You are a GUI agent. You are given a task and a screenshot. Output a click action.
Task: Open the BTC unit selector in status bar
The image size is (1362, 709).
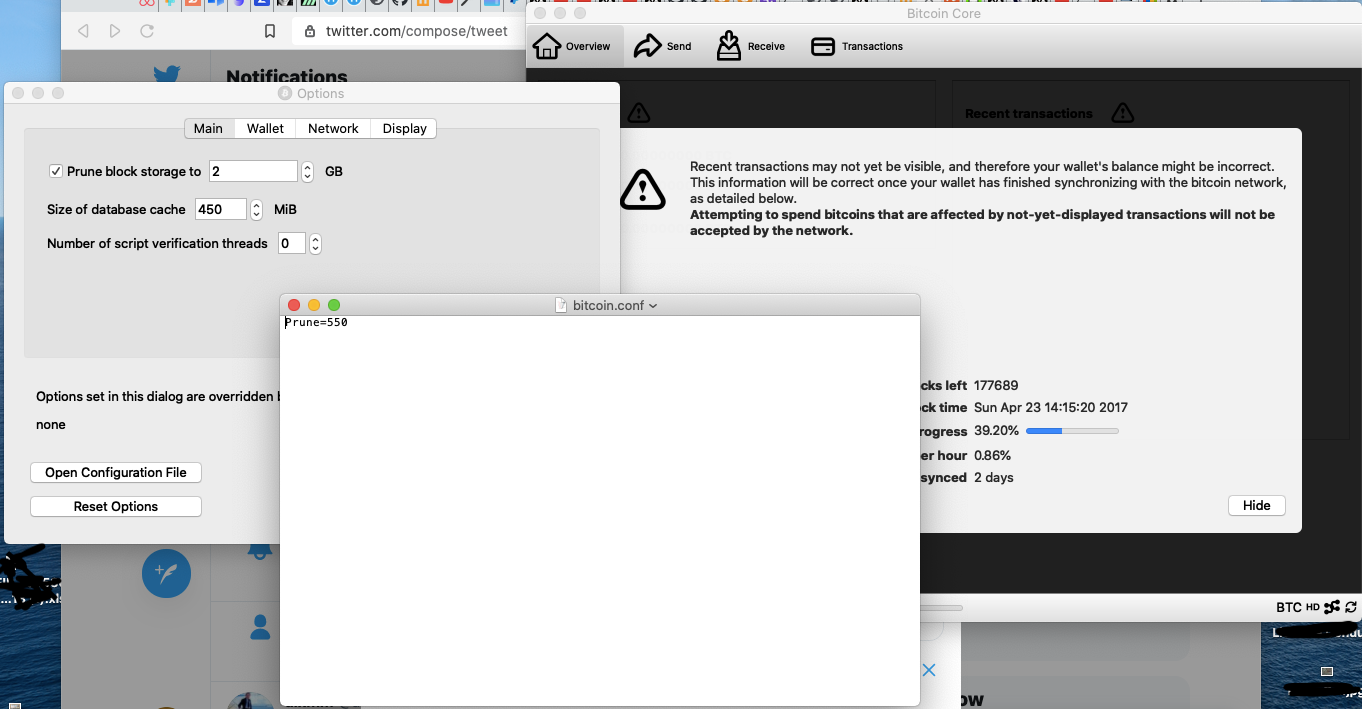tap(1288, 607)
